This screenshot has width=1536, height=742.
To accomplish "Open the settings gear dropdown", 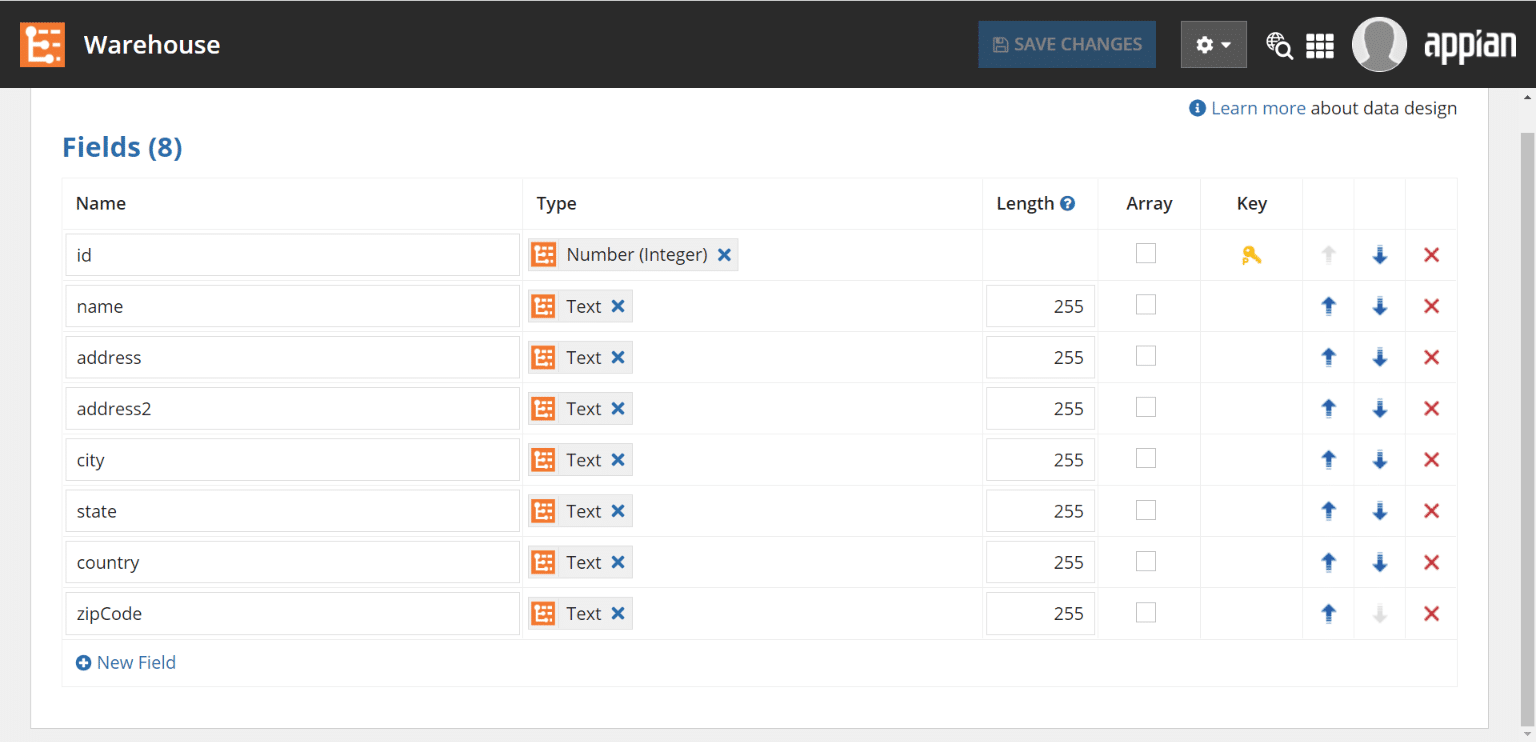I will click(x=1213, y=44).
